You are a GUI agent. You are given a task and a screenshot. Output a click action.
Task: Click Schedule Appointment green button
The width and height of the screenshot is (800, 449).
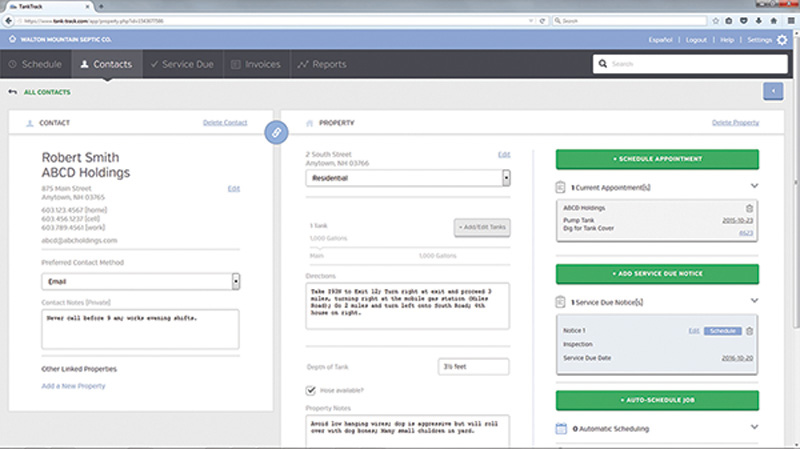coord(657,159)
